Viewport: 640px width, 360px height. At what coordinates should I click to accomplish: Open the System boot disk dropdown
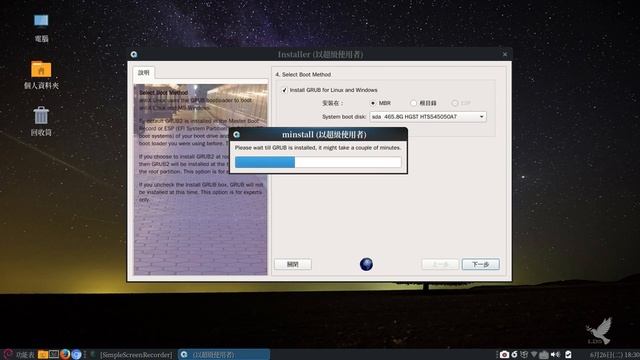click(428, 117)
